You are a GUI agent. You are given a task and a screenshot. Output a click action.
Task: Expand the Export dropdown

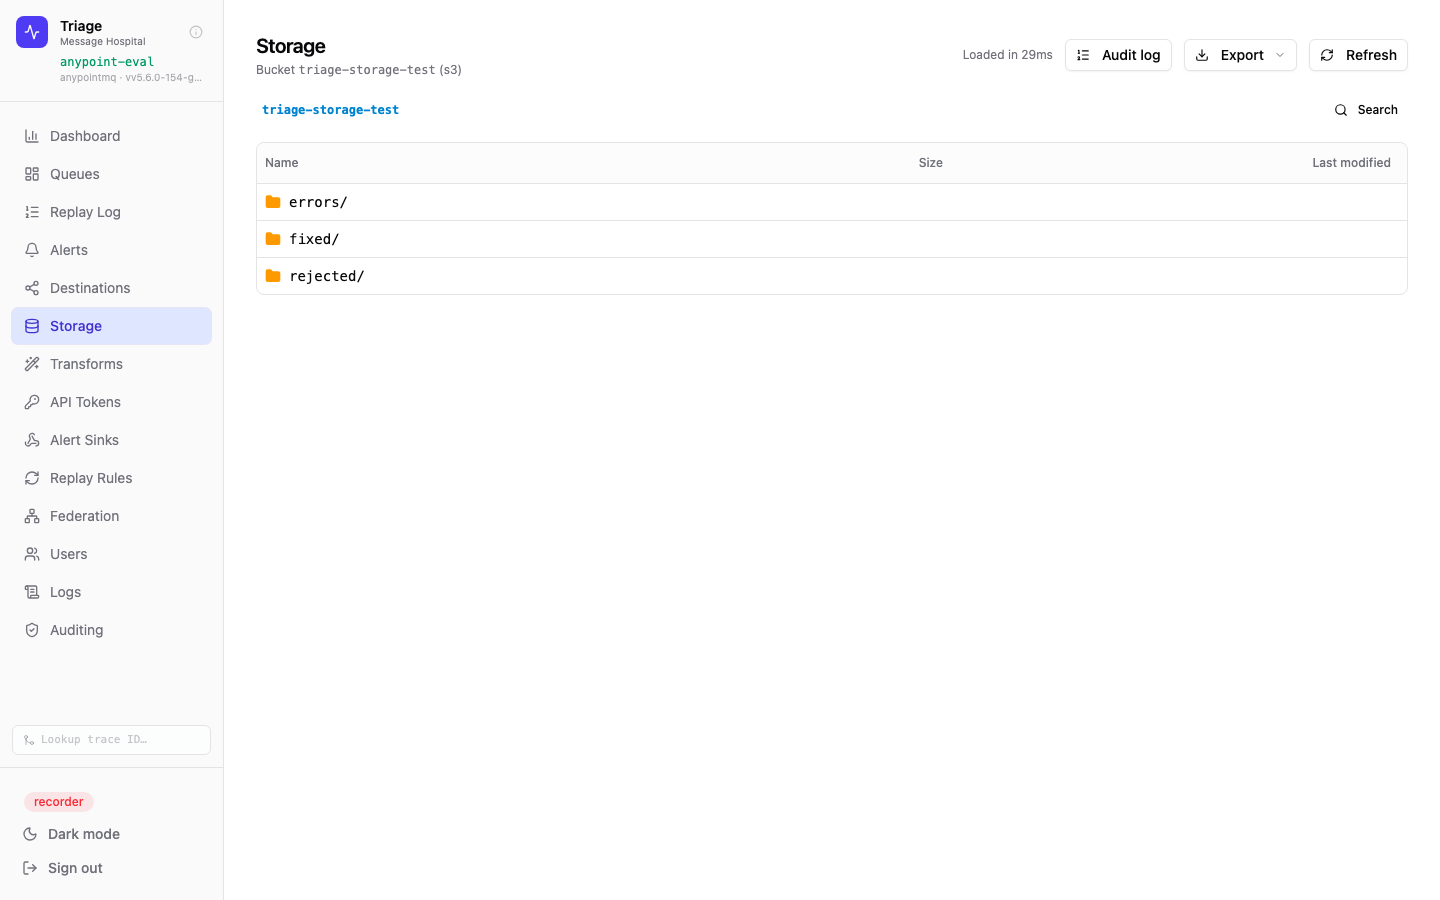tap(1240, 55)
